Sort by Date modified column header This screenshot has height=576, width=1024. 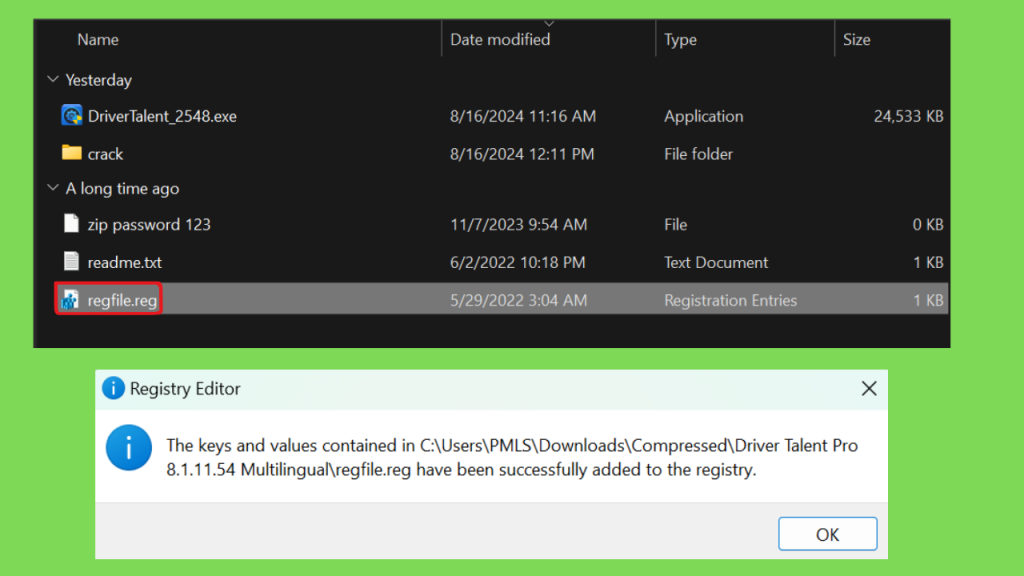[x=500, y=39]
